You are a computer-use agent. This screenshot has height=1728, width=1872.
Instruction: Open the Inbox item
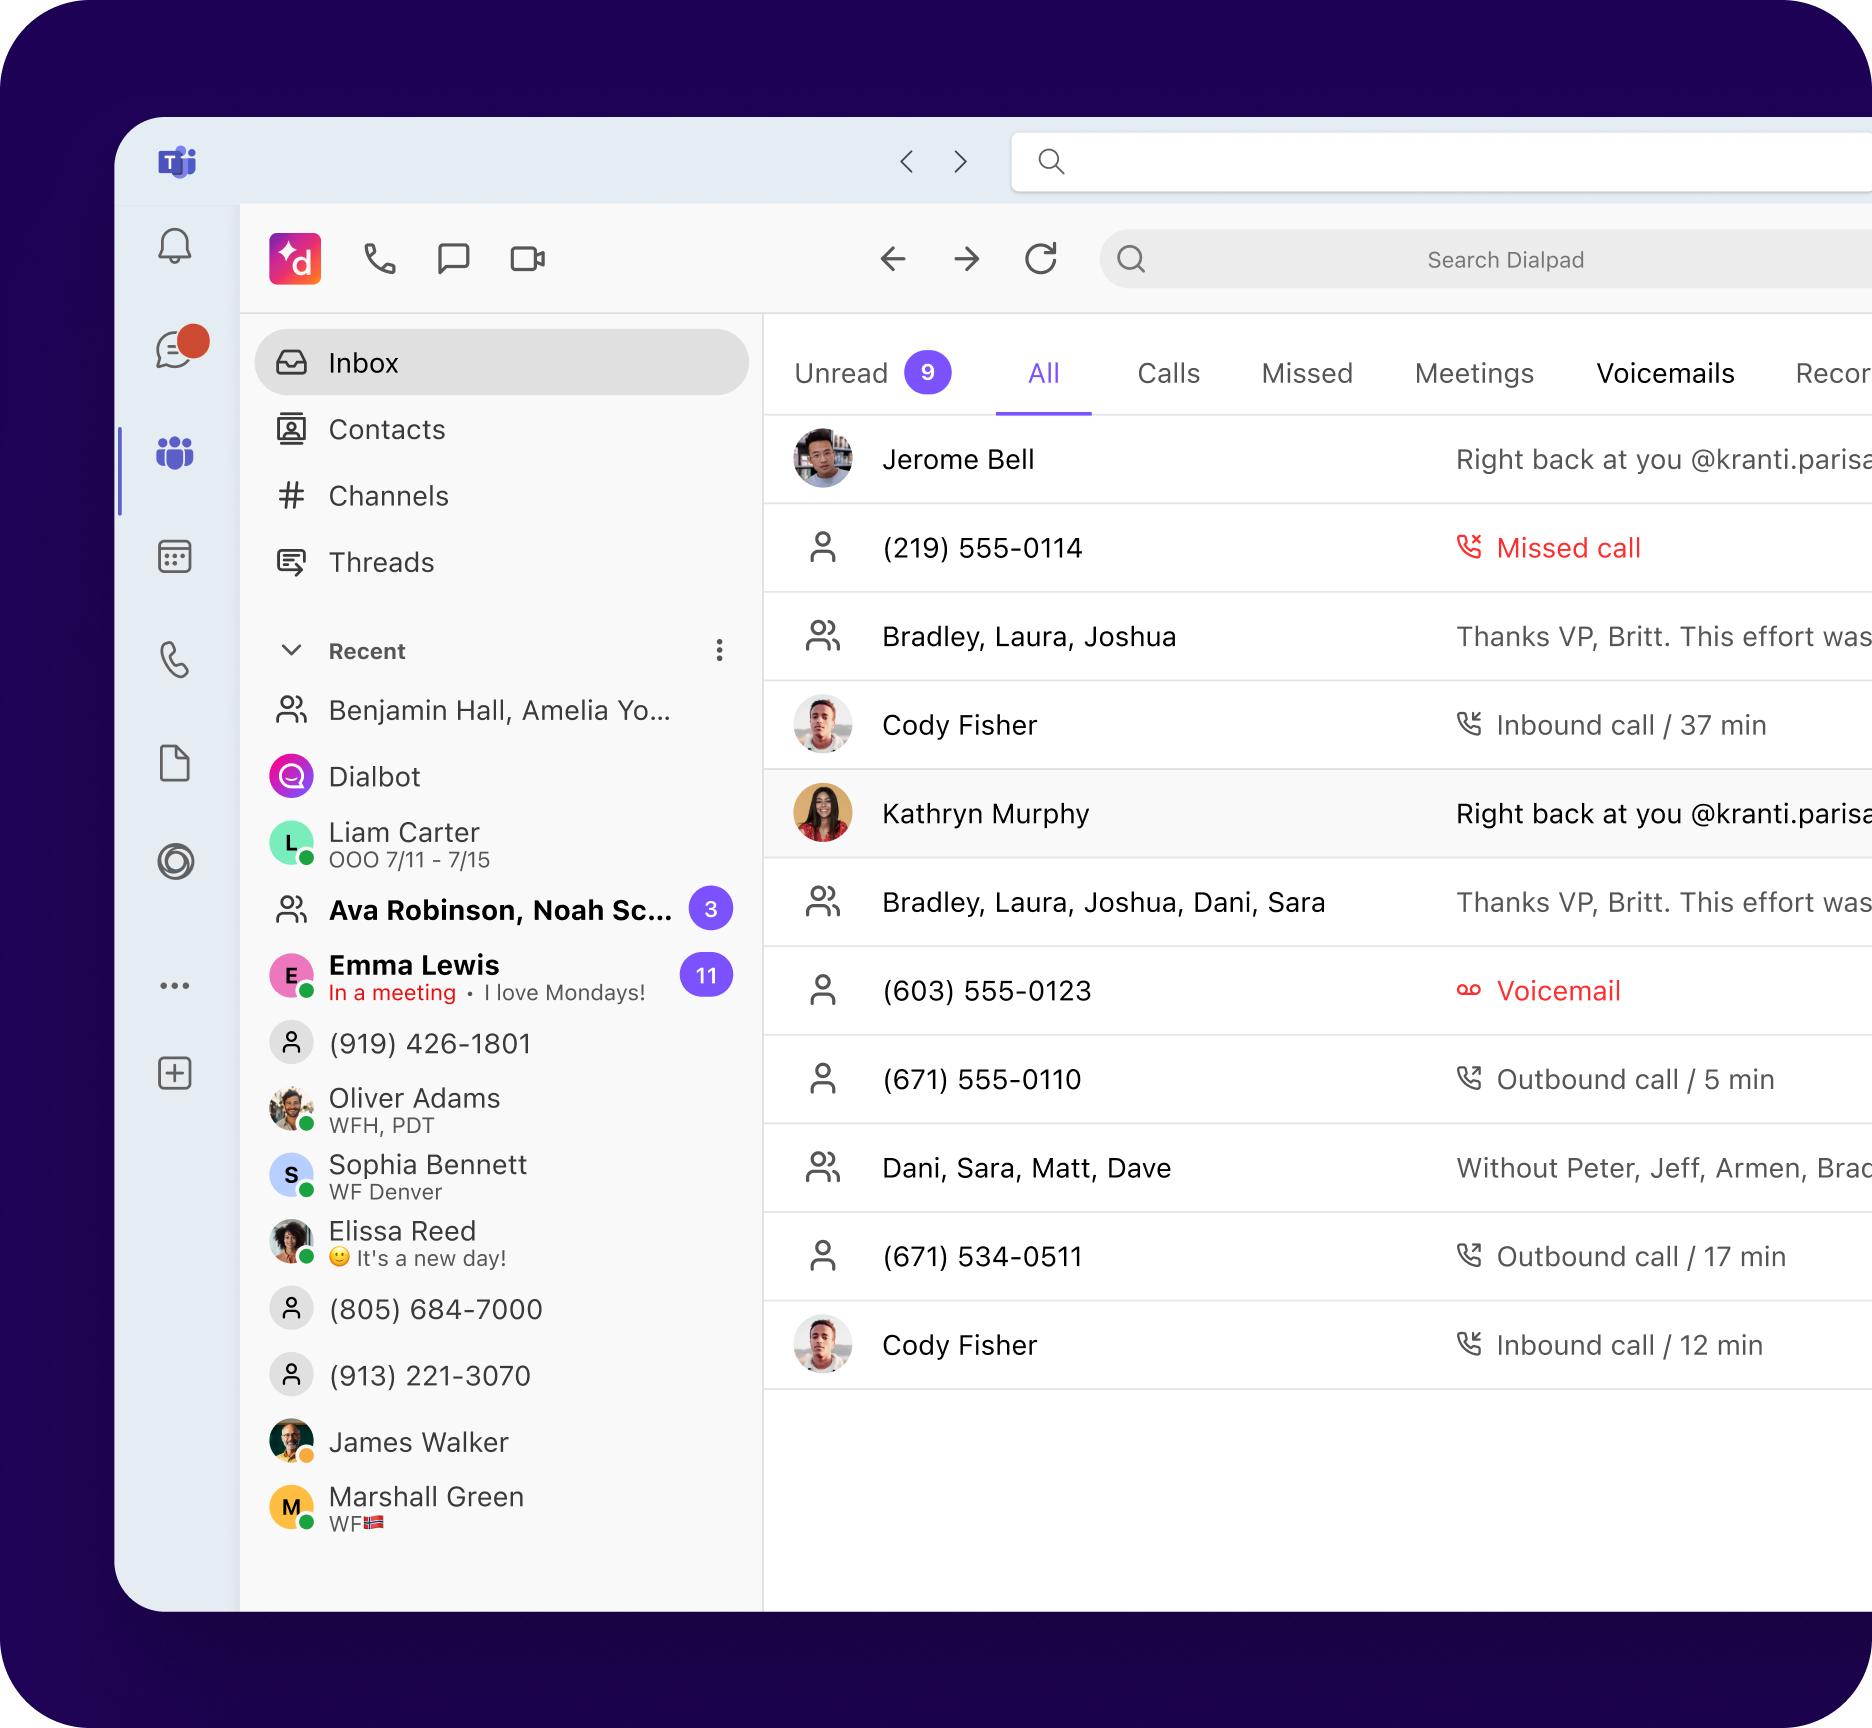point(502,362)
